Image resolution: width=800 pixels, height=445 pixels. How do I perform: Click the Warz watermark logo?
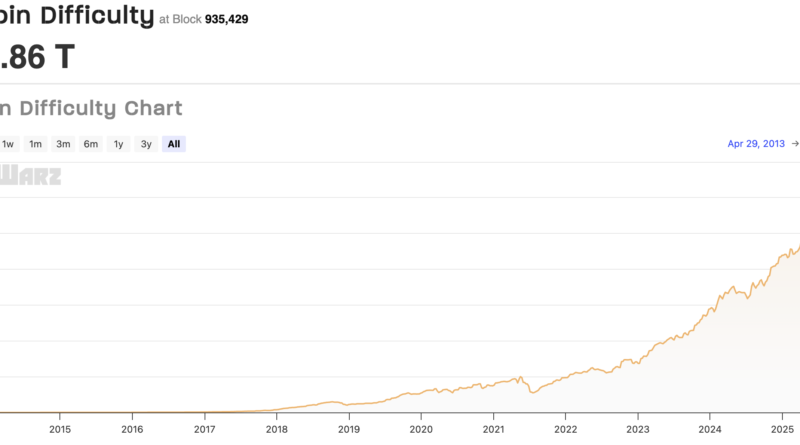[x=30, y=177]
